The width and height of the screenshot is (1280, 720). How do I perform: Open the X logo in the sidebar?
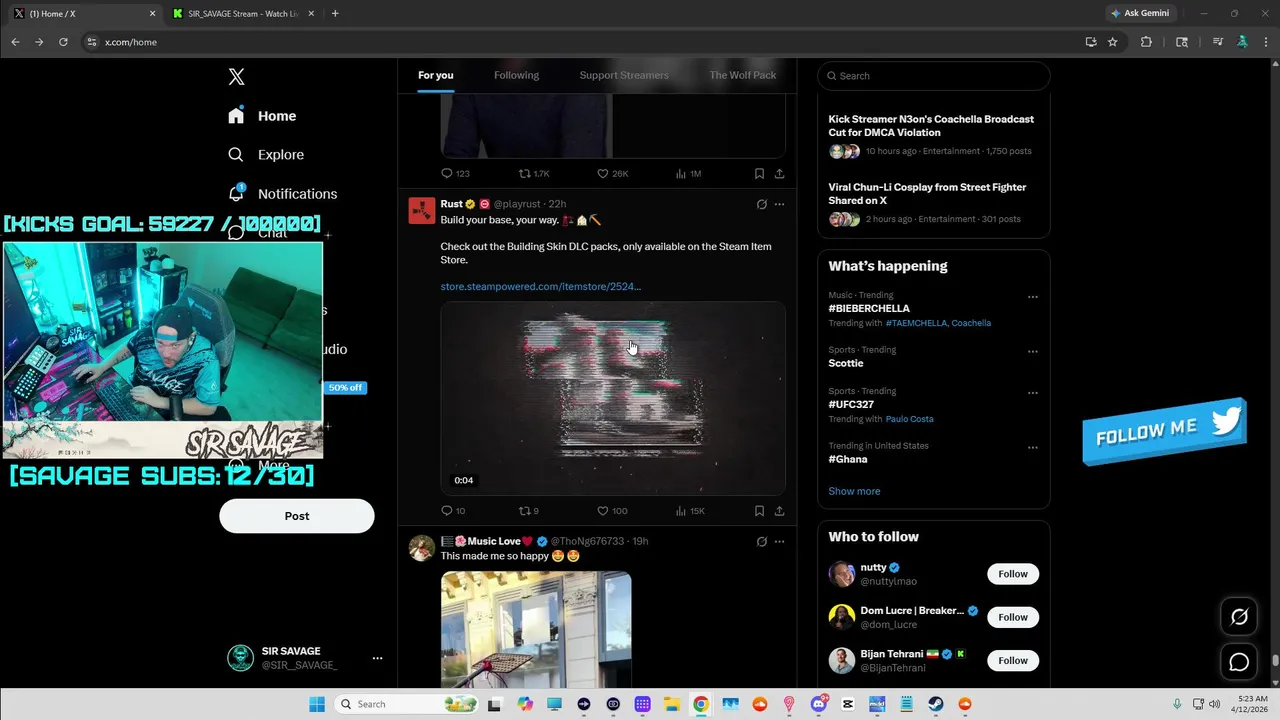[236, 77]
